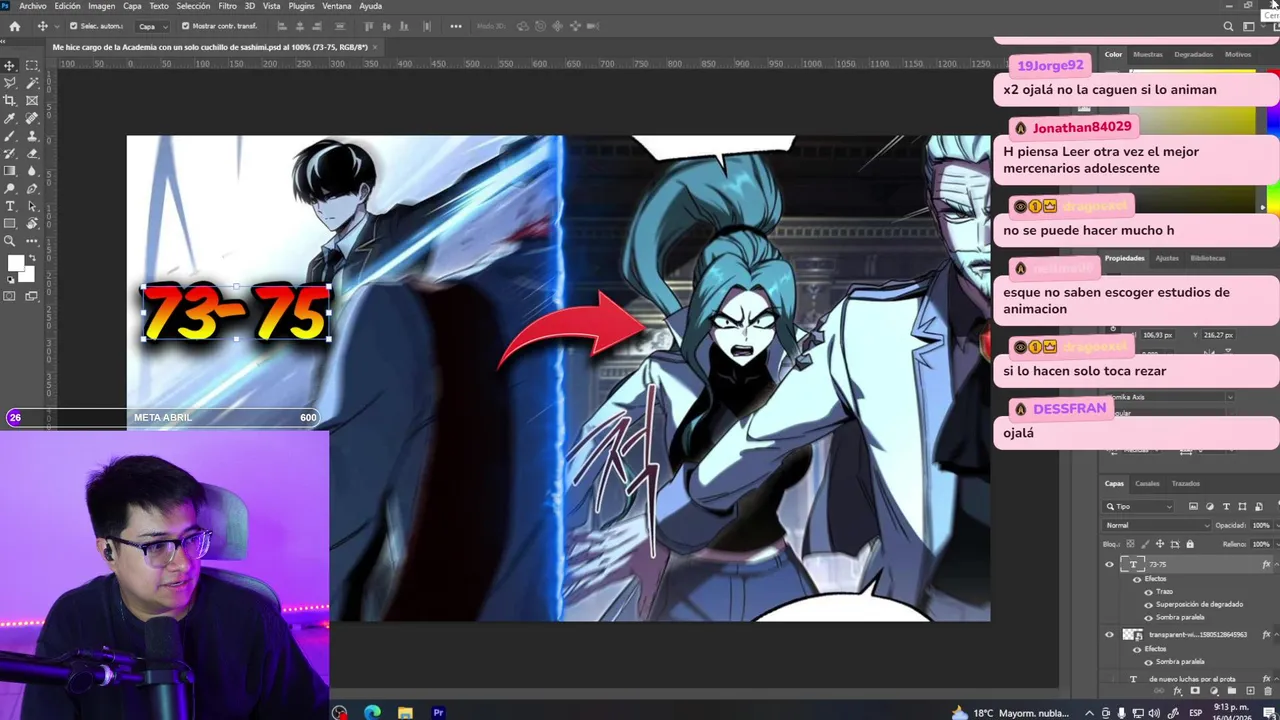Select the Gradient tool

(9, 171)
